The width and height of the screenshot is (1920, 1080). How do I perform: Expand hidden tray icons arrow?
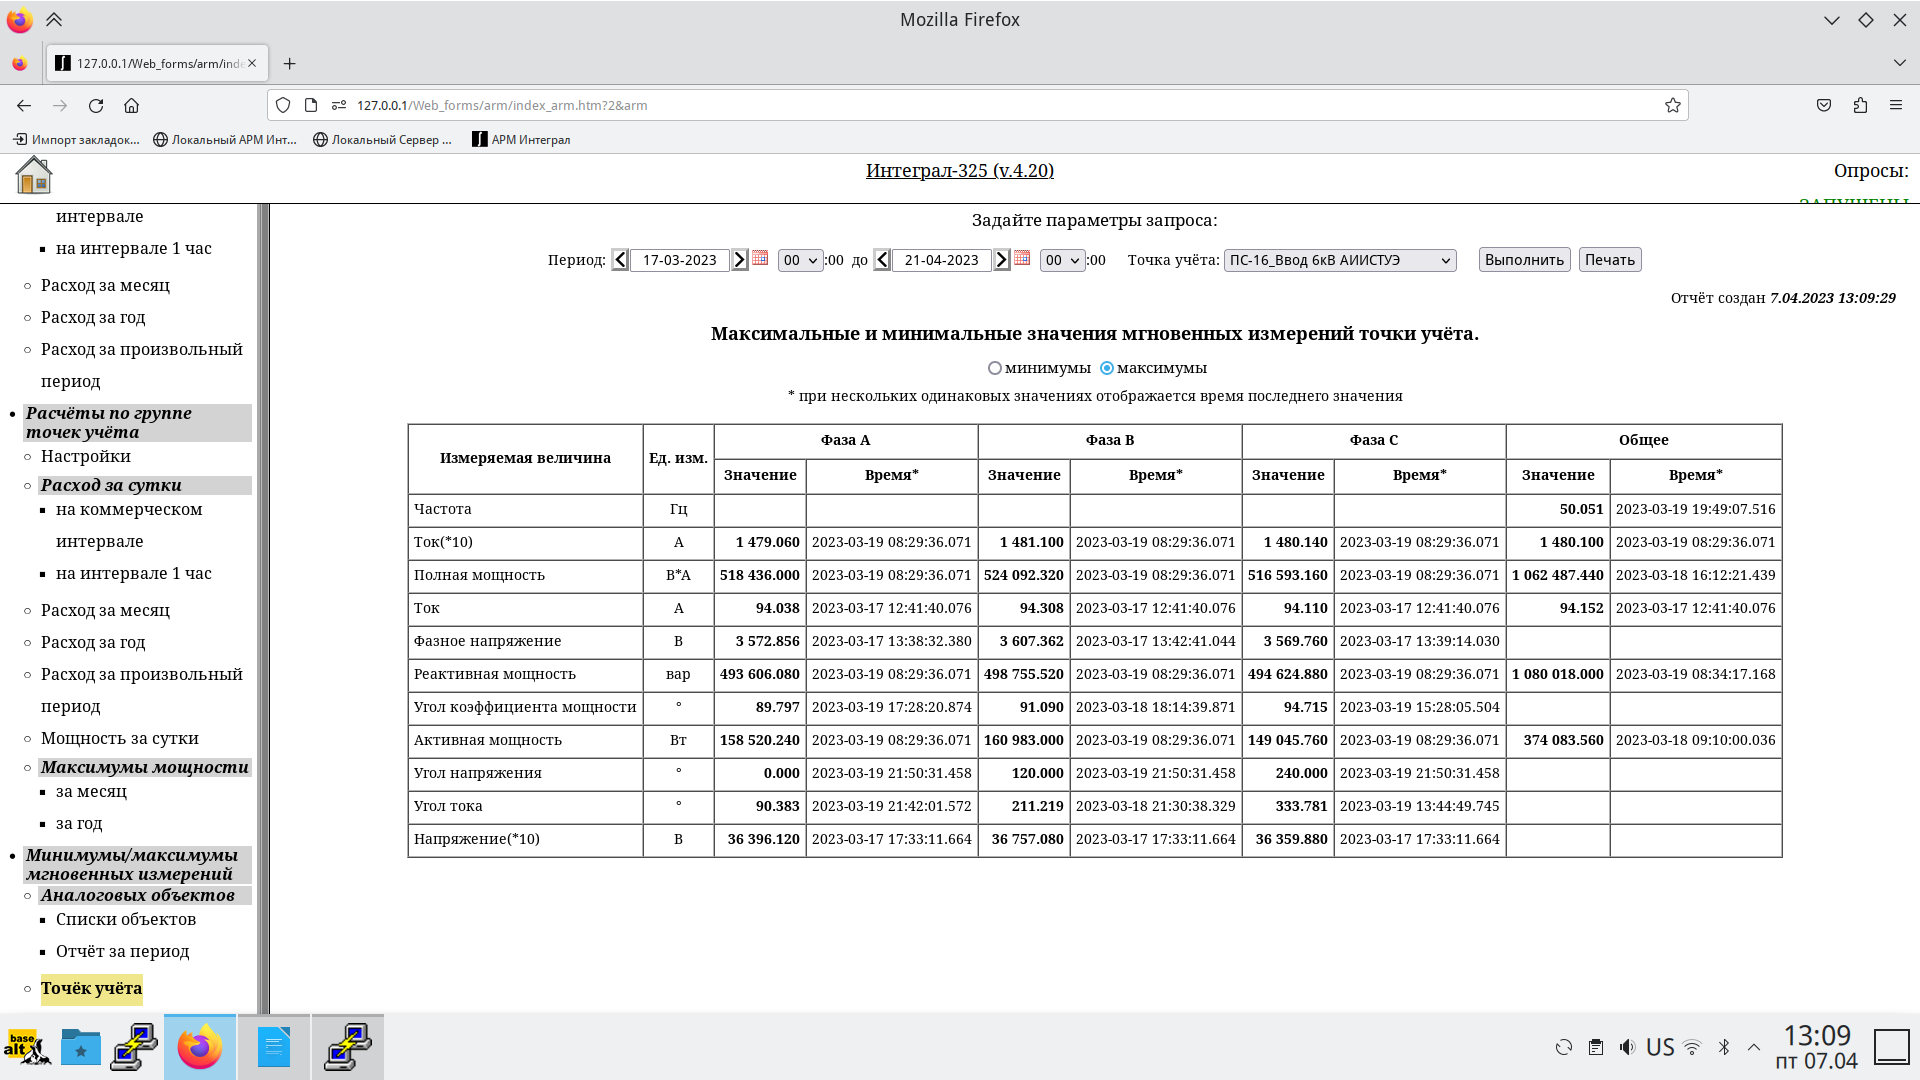click(1754, 1047)
